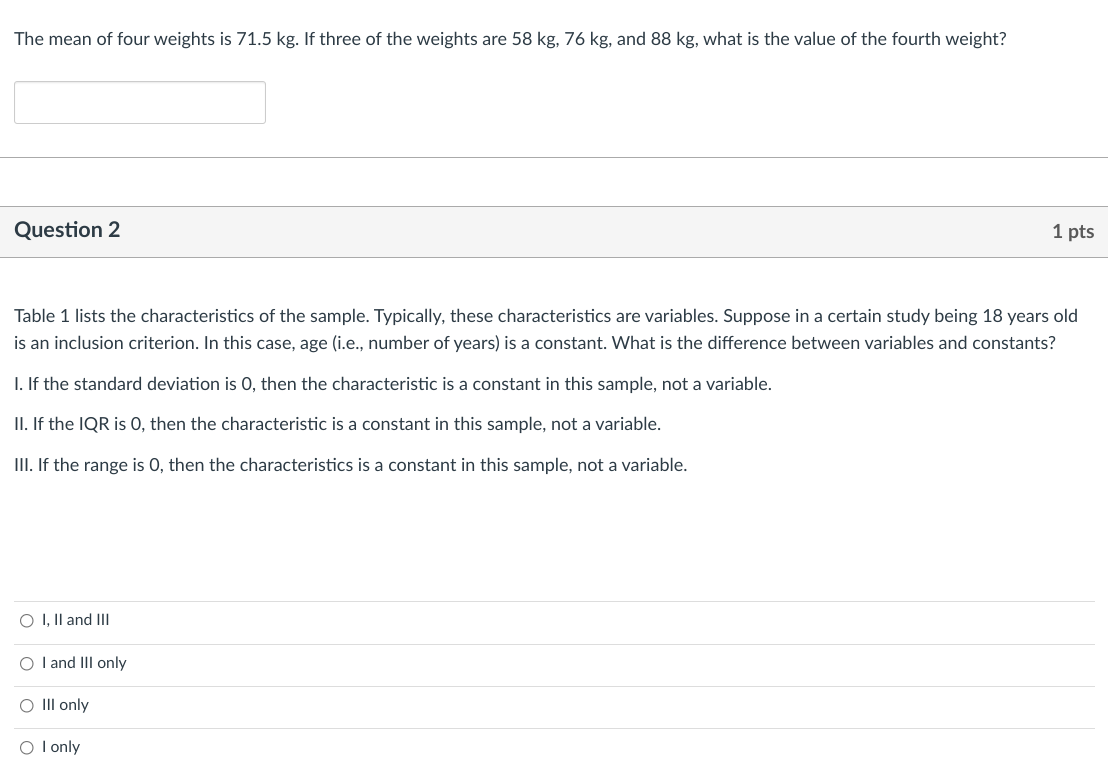The width and height of the screenshot is (1108, 784).
Task: Pick the "III only" answer choice
Action: [x=26, y=705]
